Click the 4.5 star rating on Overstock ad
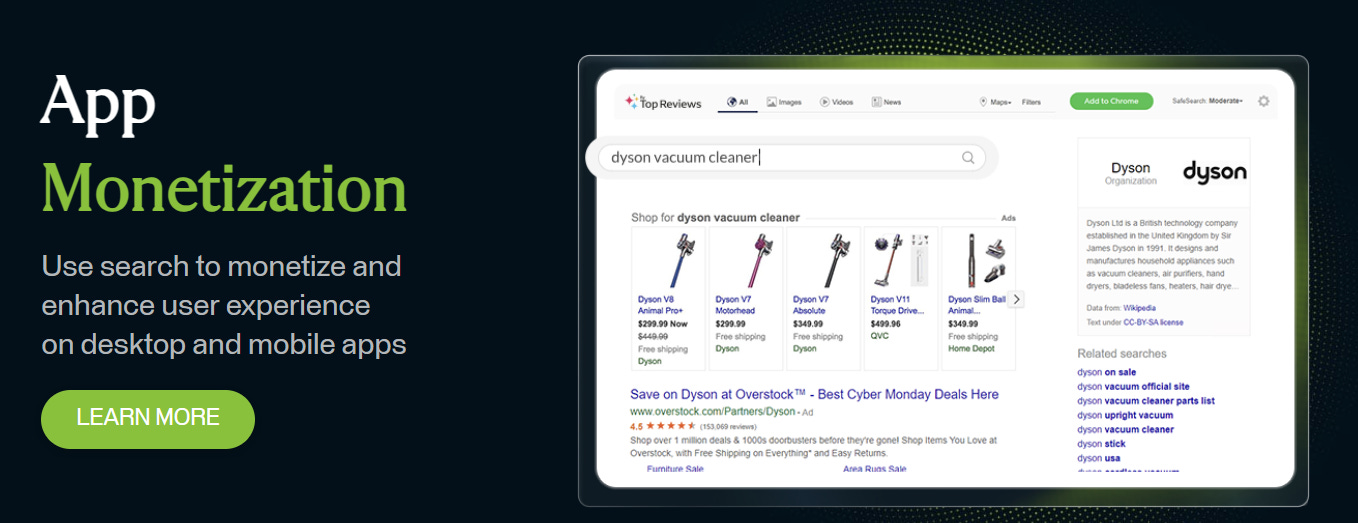This screenshot has width=1358, height=523. 663,425
